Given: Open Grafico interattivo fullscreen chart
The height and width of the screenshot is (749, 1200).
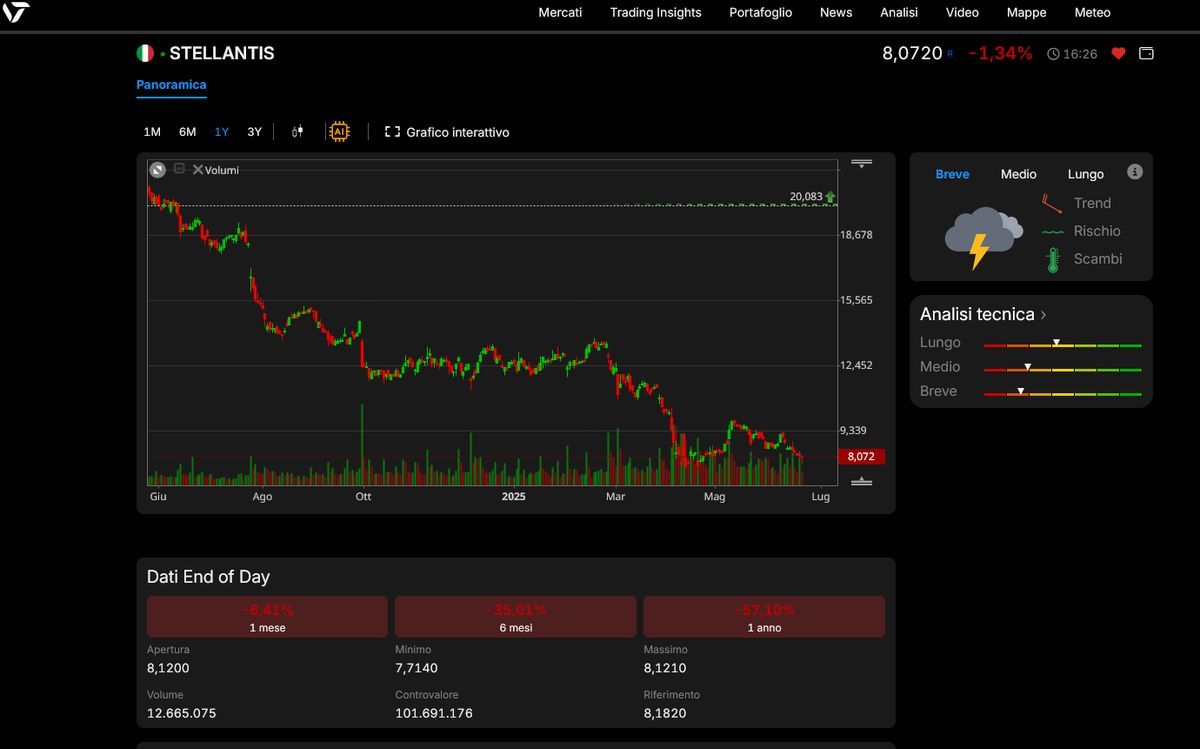Looking at the screenshot, I should click(x=447, y=132).
